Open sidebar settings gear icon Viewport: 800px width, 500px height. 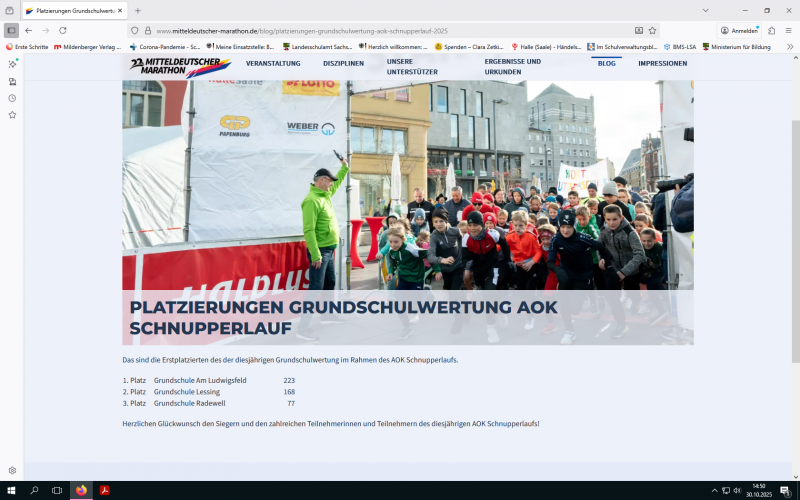[x=12, y=470]
